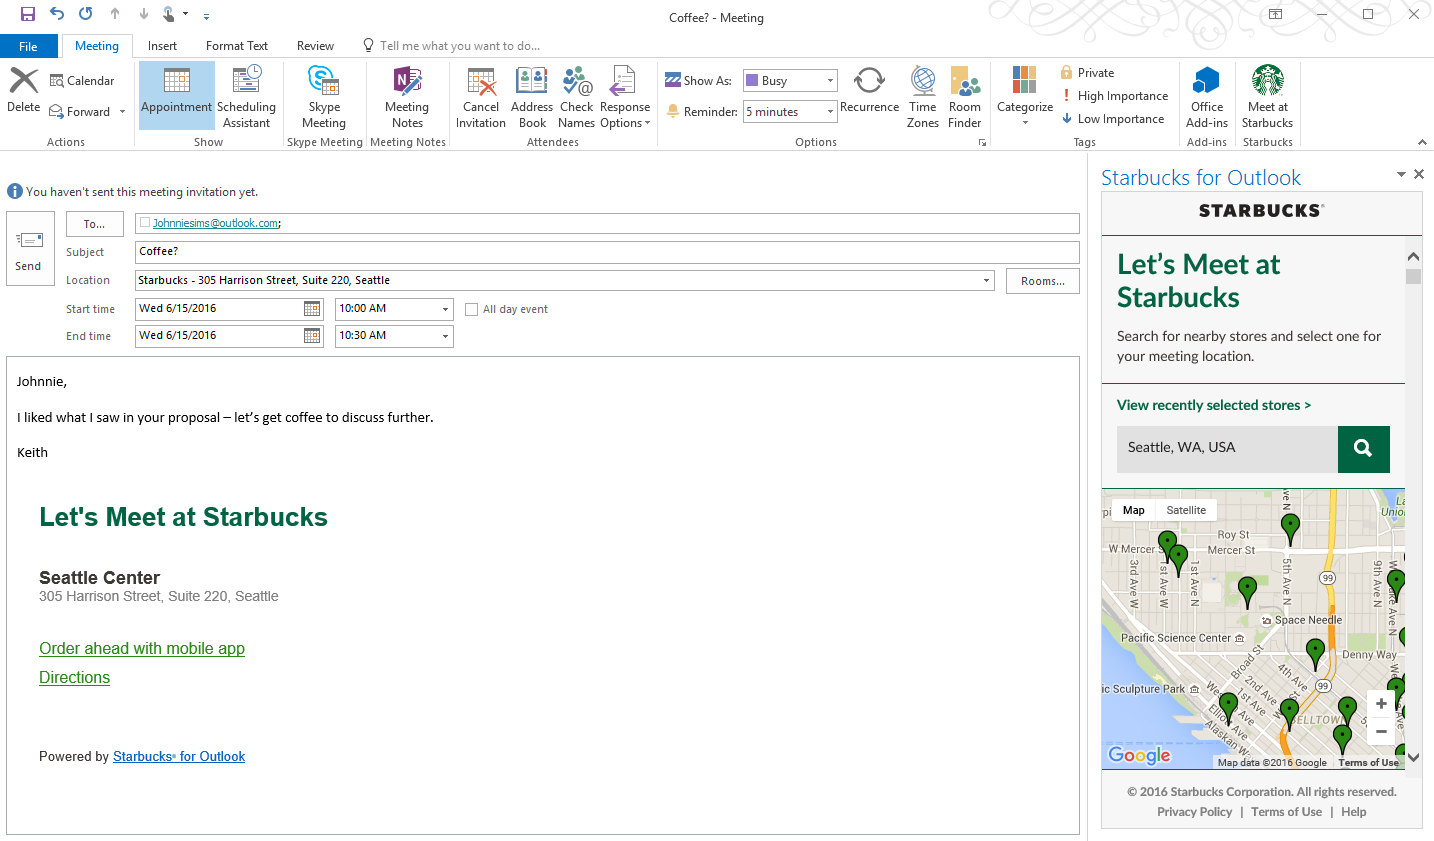Show Time Zones
The image size is (1434, 841).
[x=923, y=96]
